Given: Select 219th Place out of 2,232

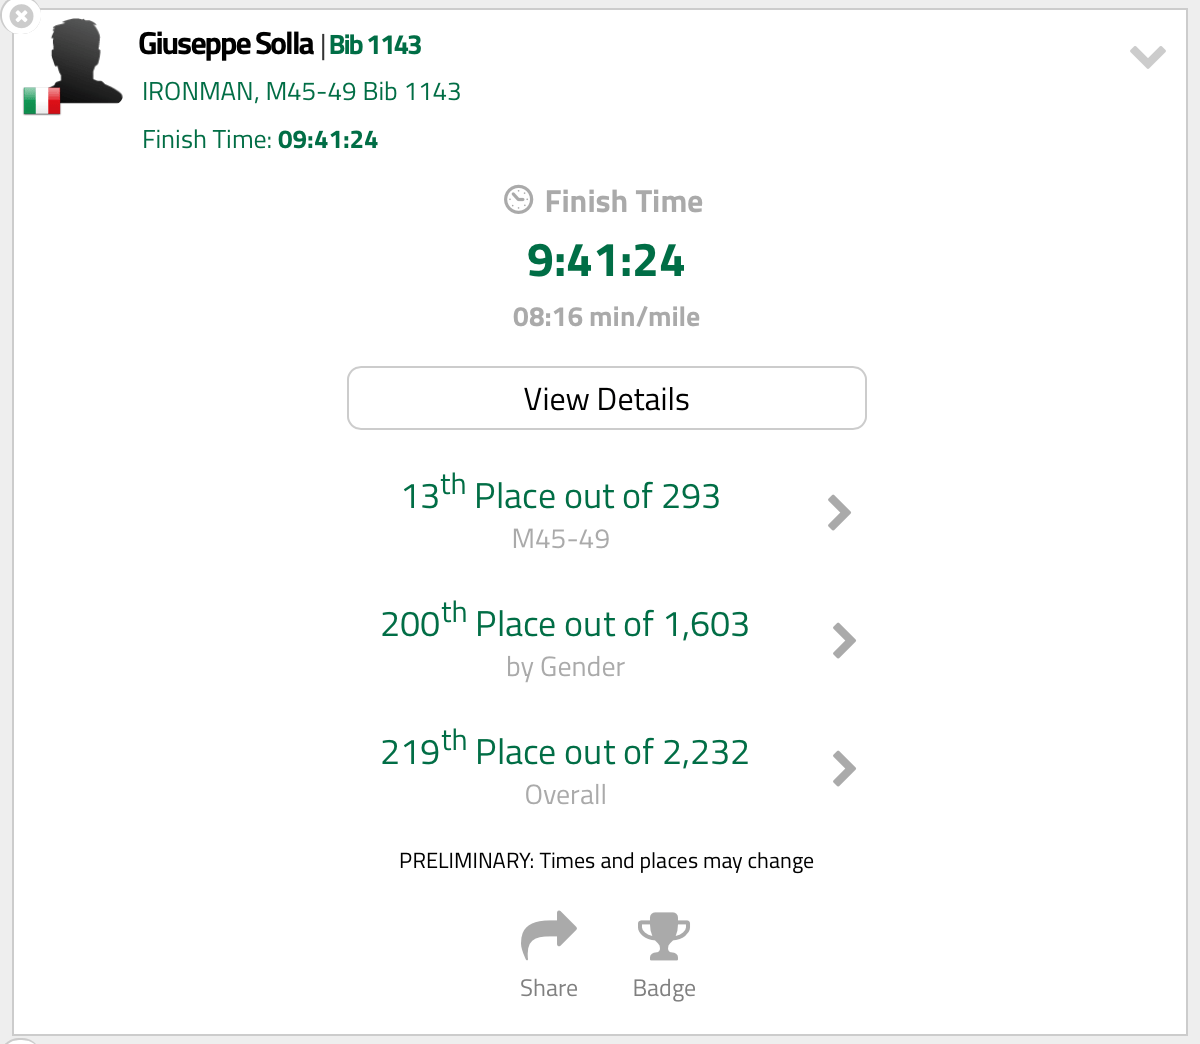Looking at the screenshot, I should 565,752.
